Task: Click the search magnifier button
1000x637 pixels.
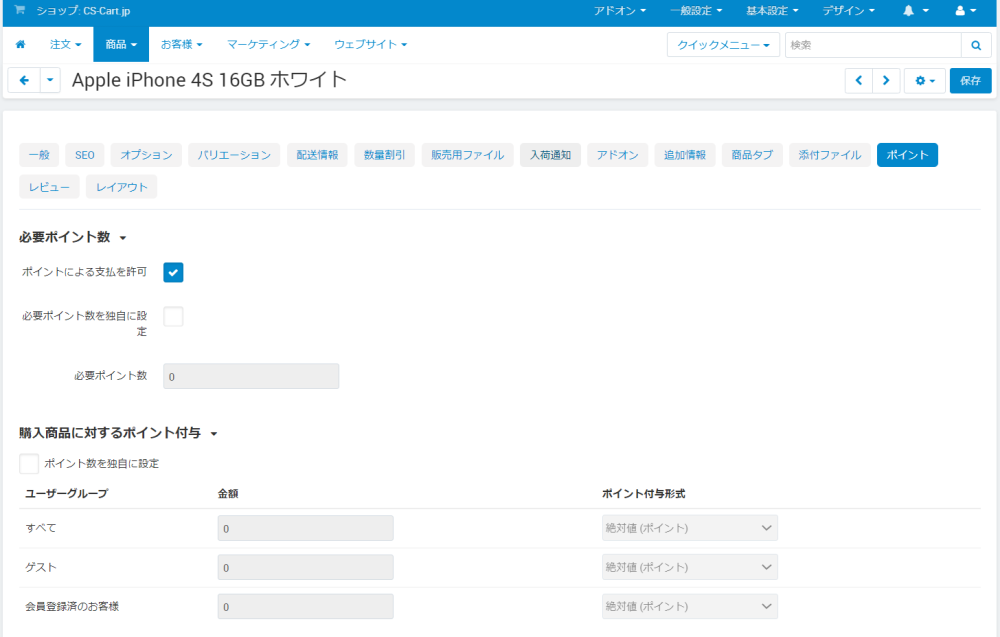Action: point(976,45)
